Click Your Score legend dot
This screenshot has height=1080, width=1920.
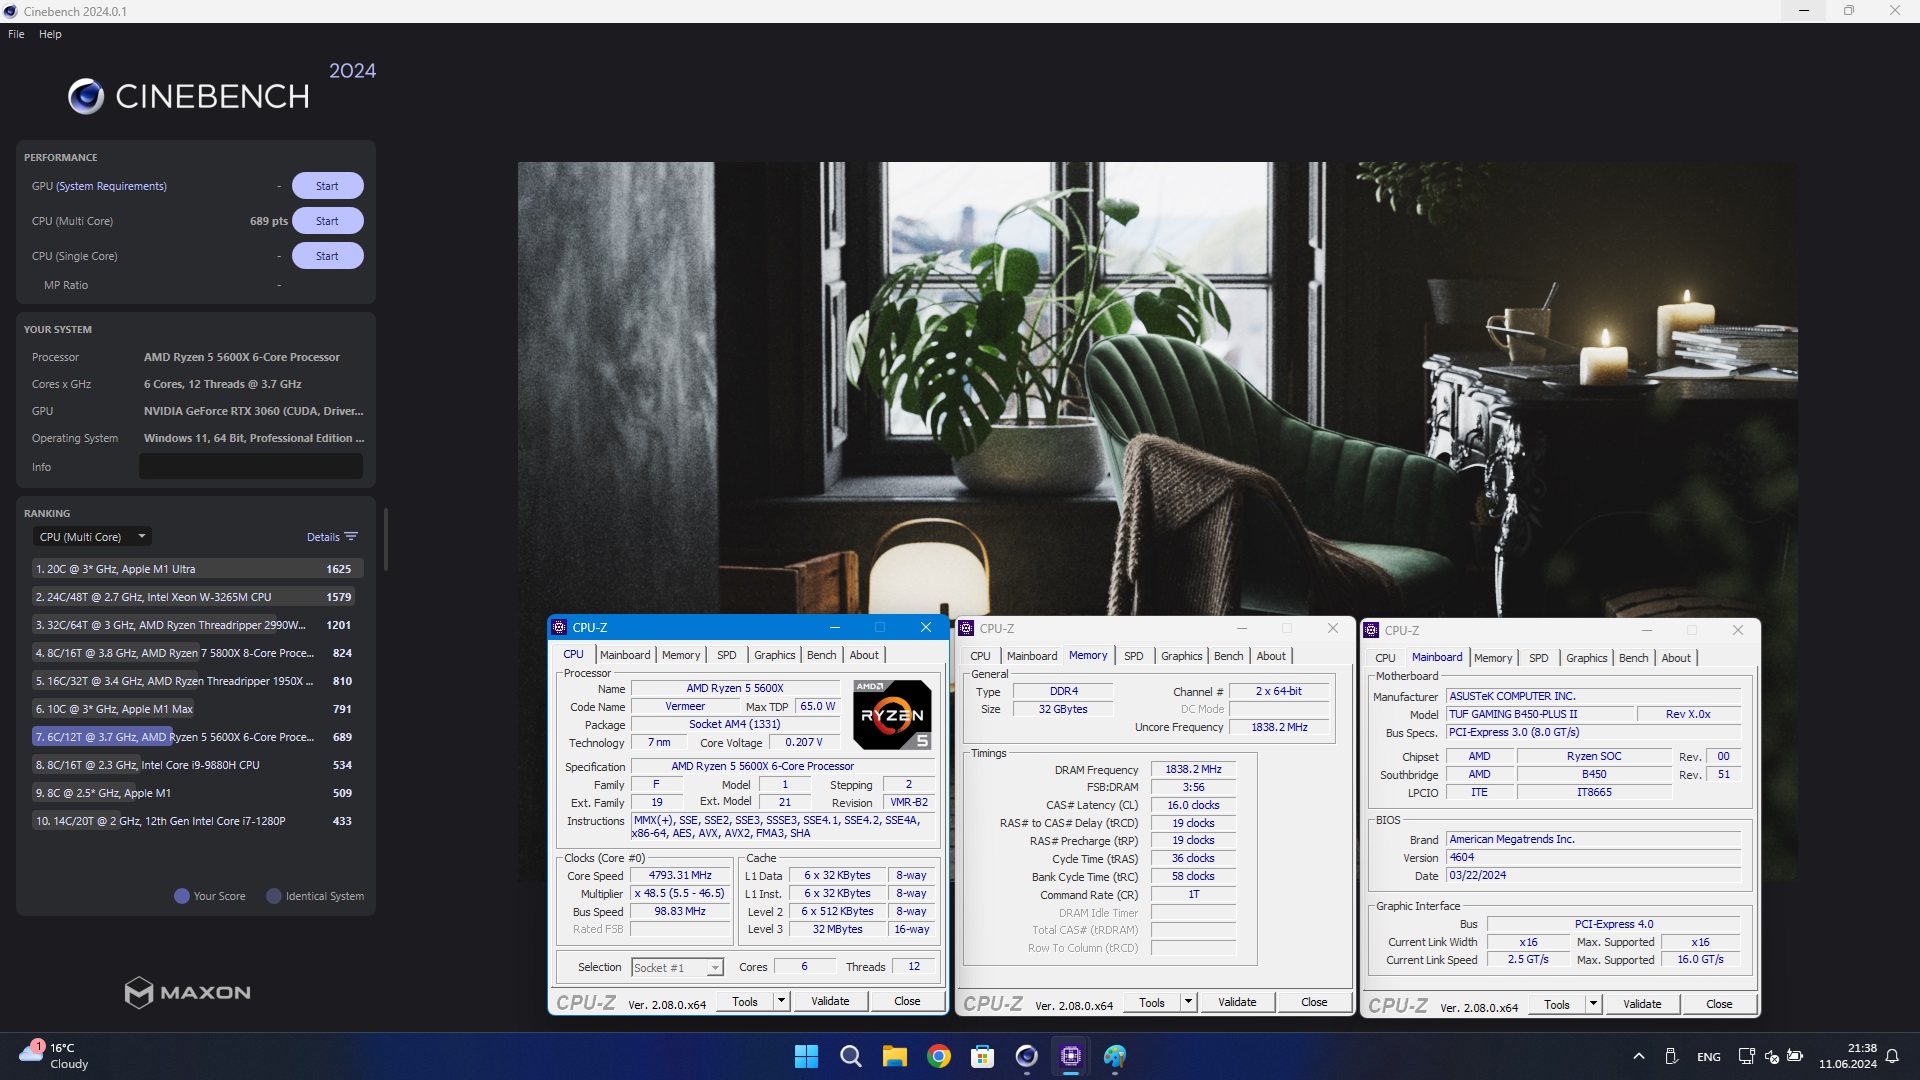pos(182,896)
